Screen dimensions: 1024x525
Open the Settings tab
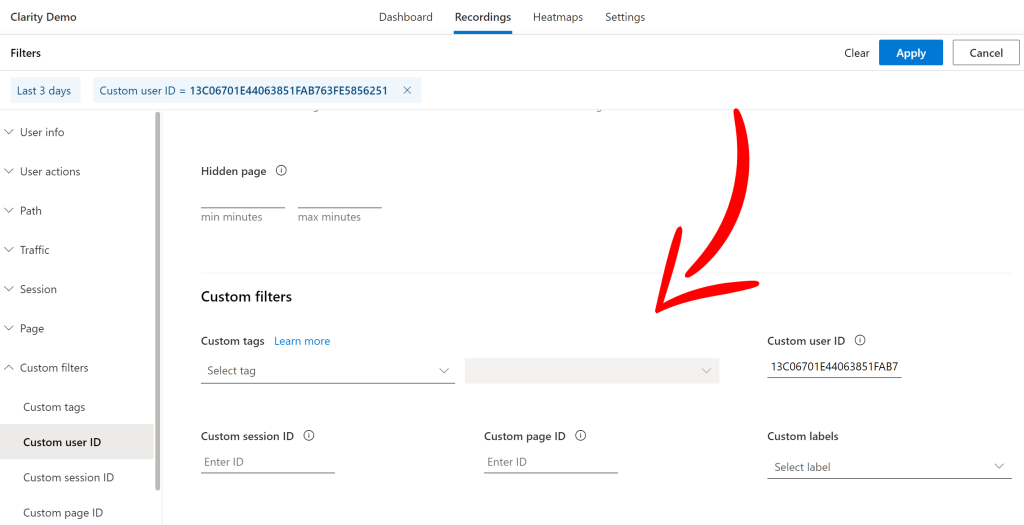[625, 17]
